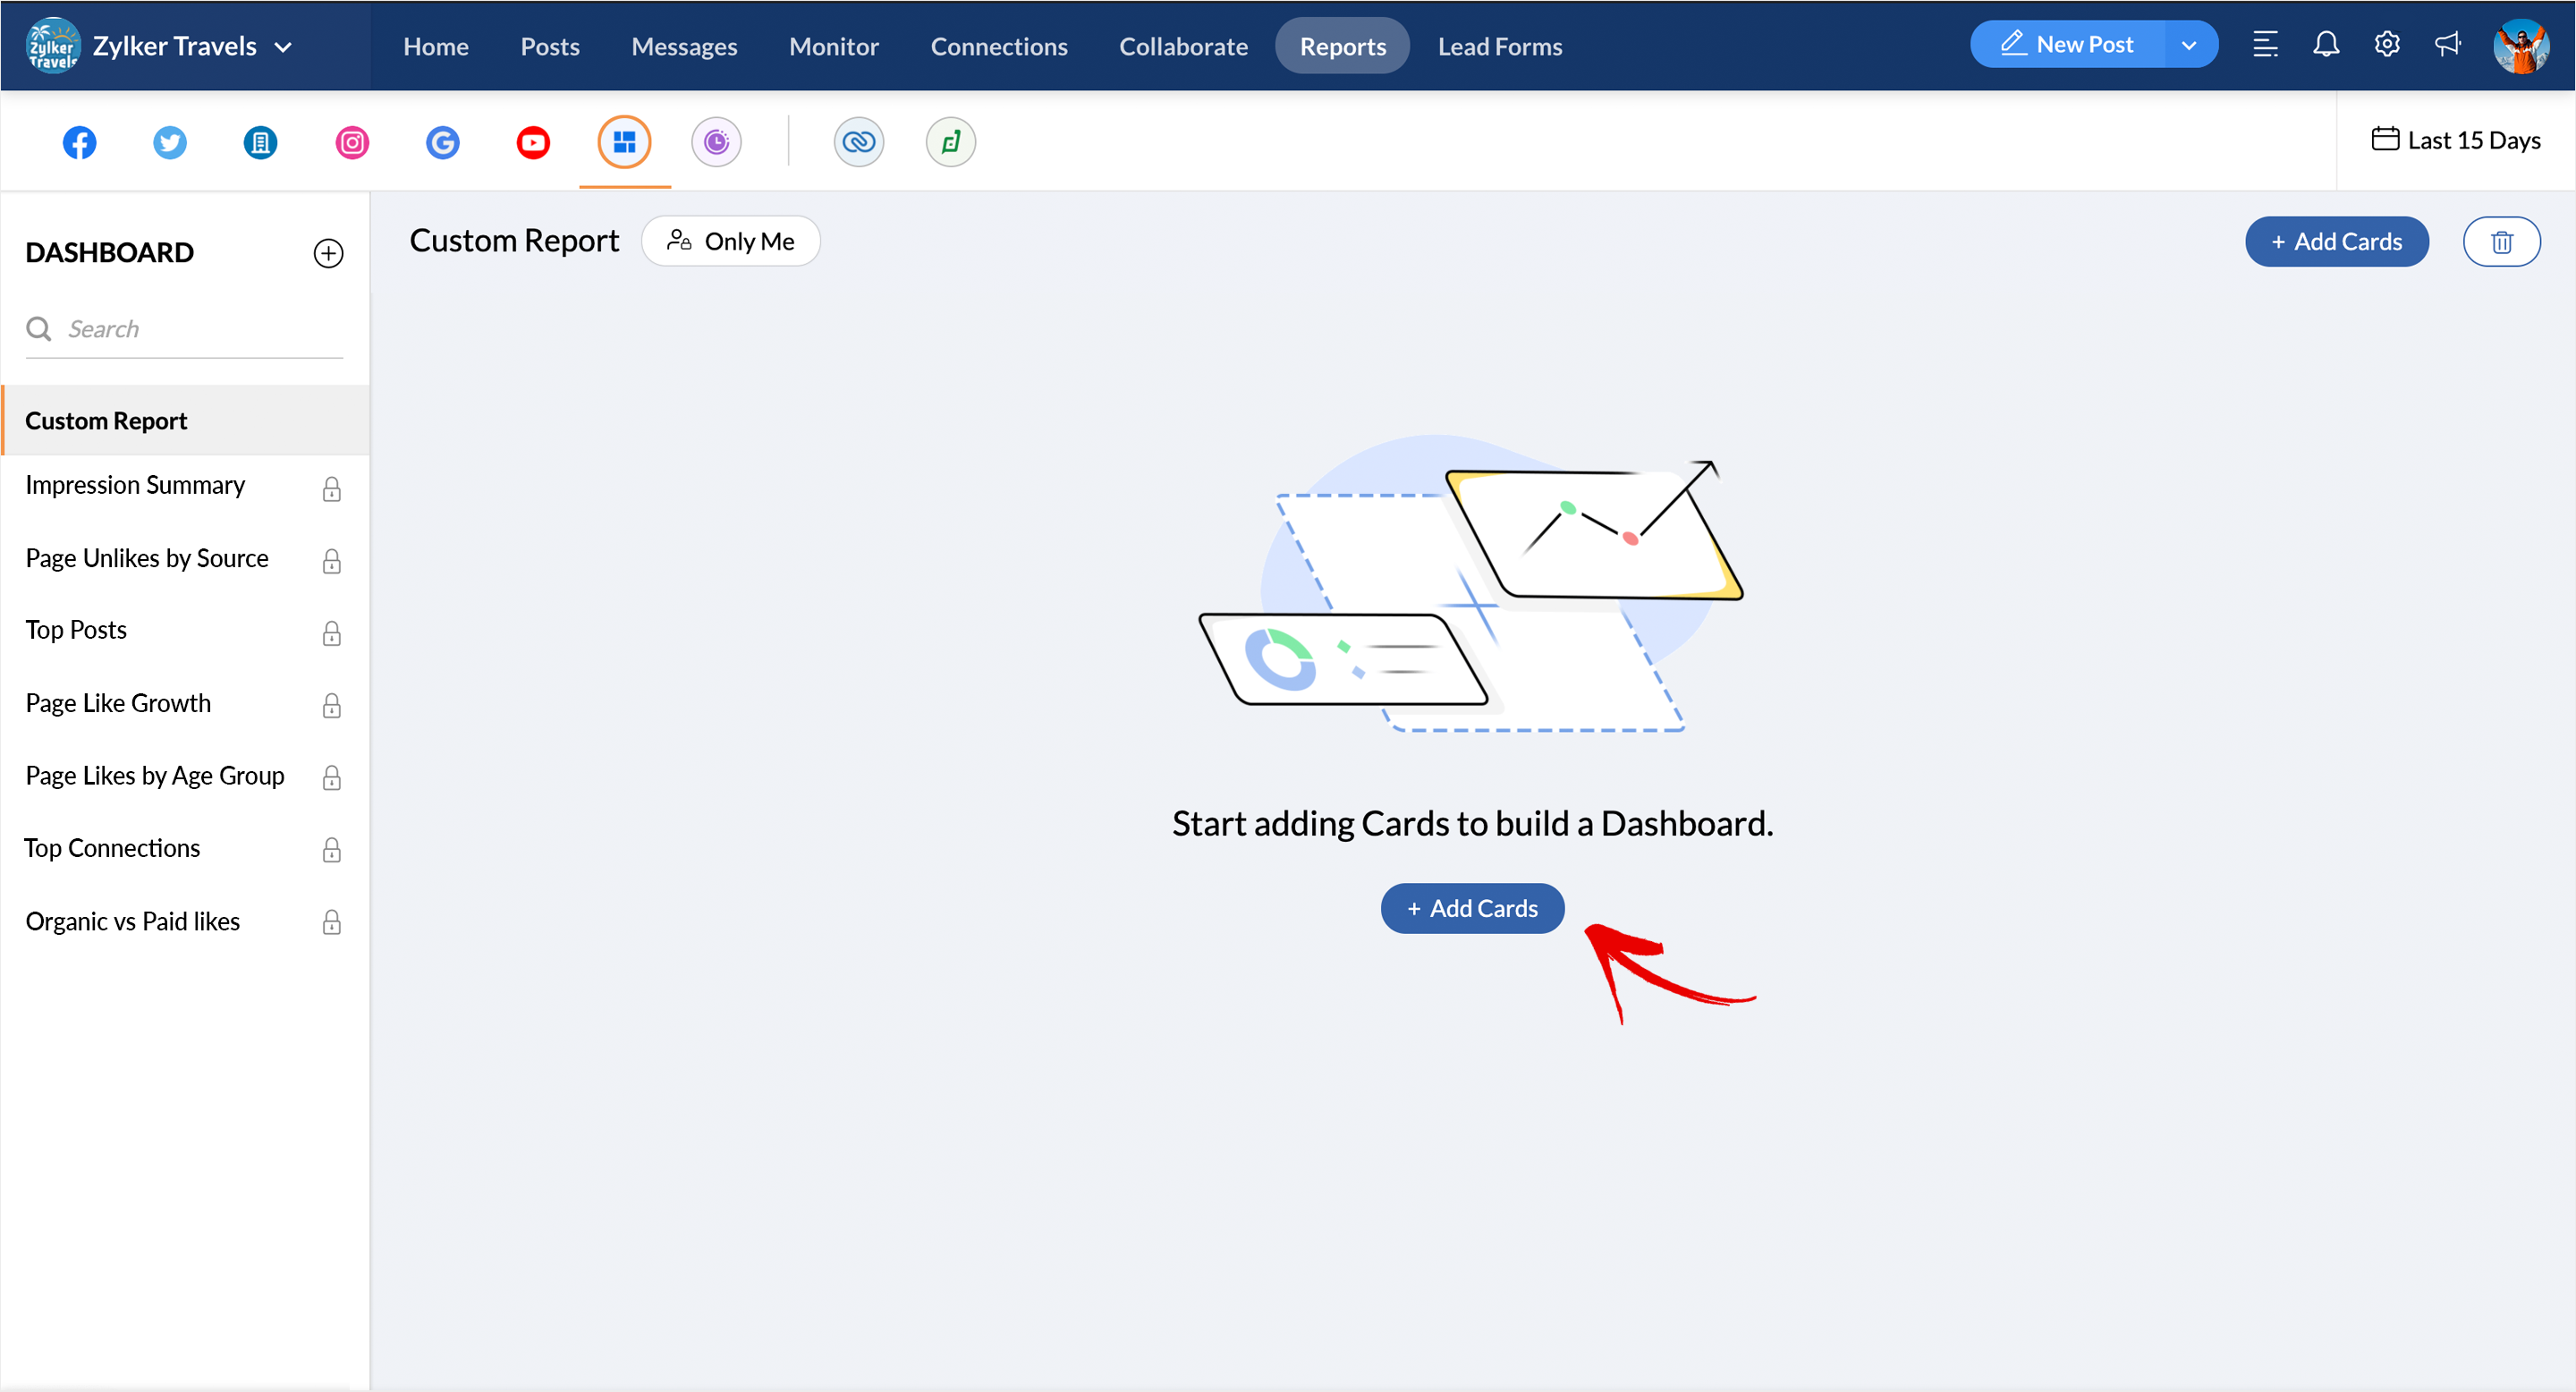This screenshot has width=2576, height=1392.
Task: Open the blue building channel icon
Action: coord(260,142)
